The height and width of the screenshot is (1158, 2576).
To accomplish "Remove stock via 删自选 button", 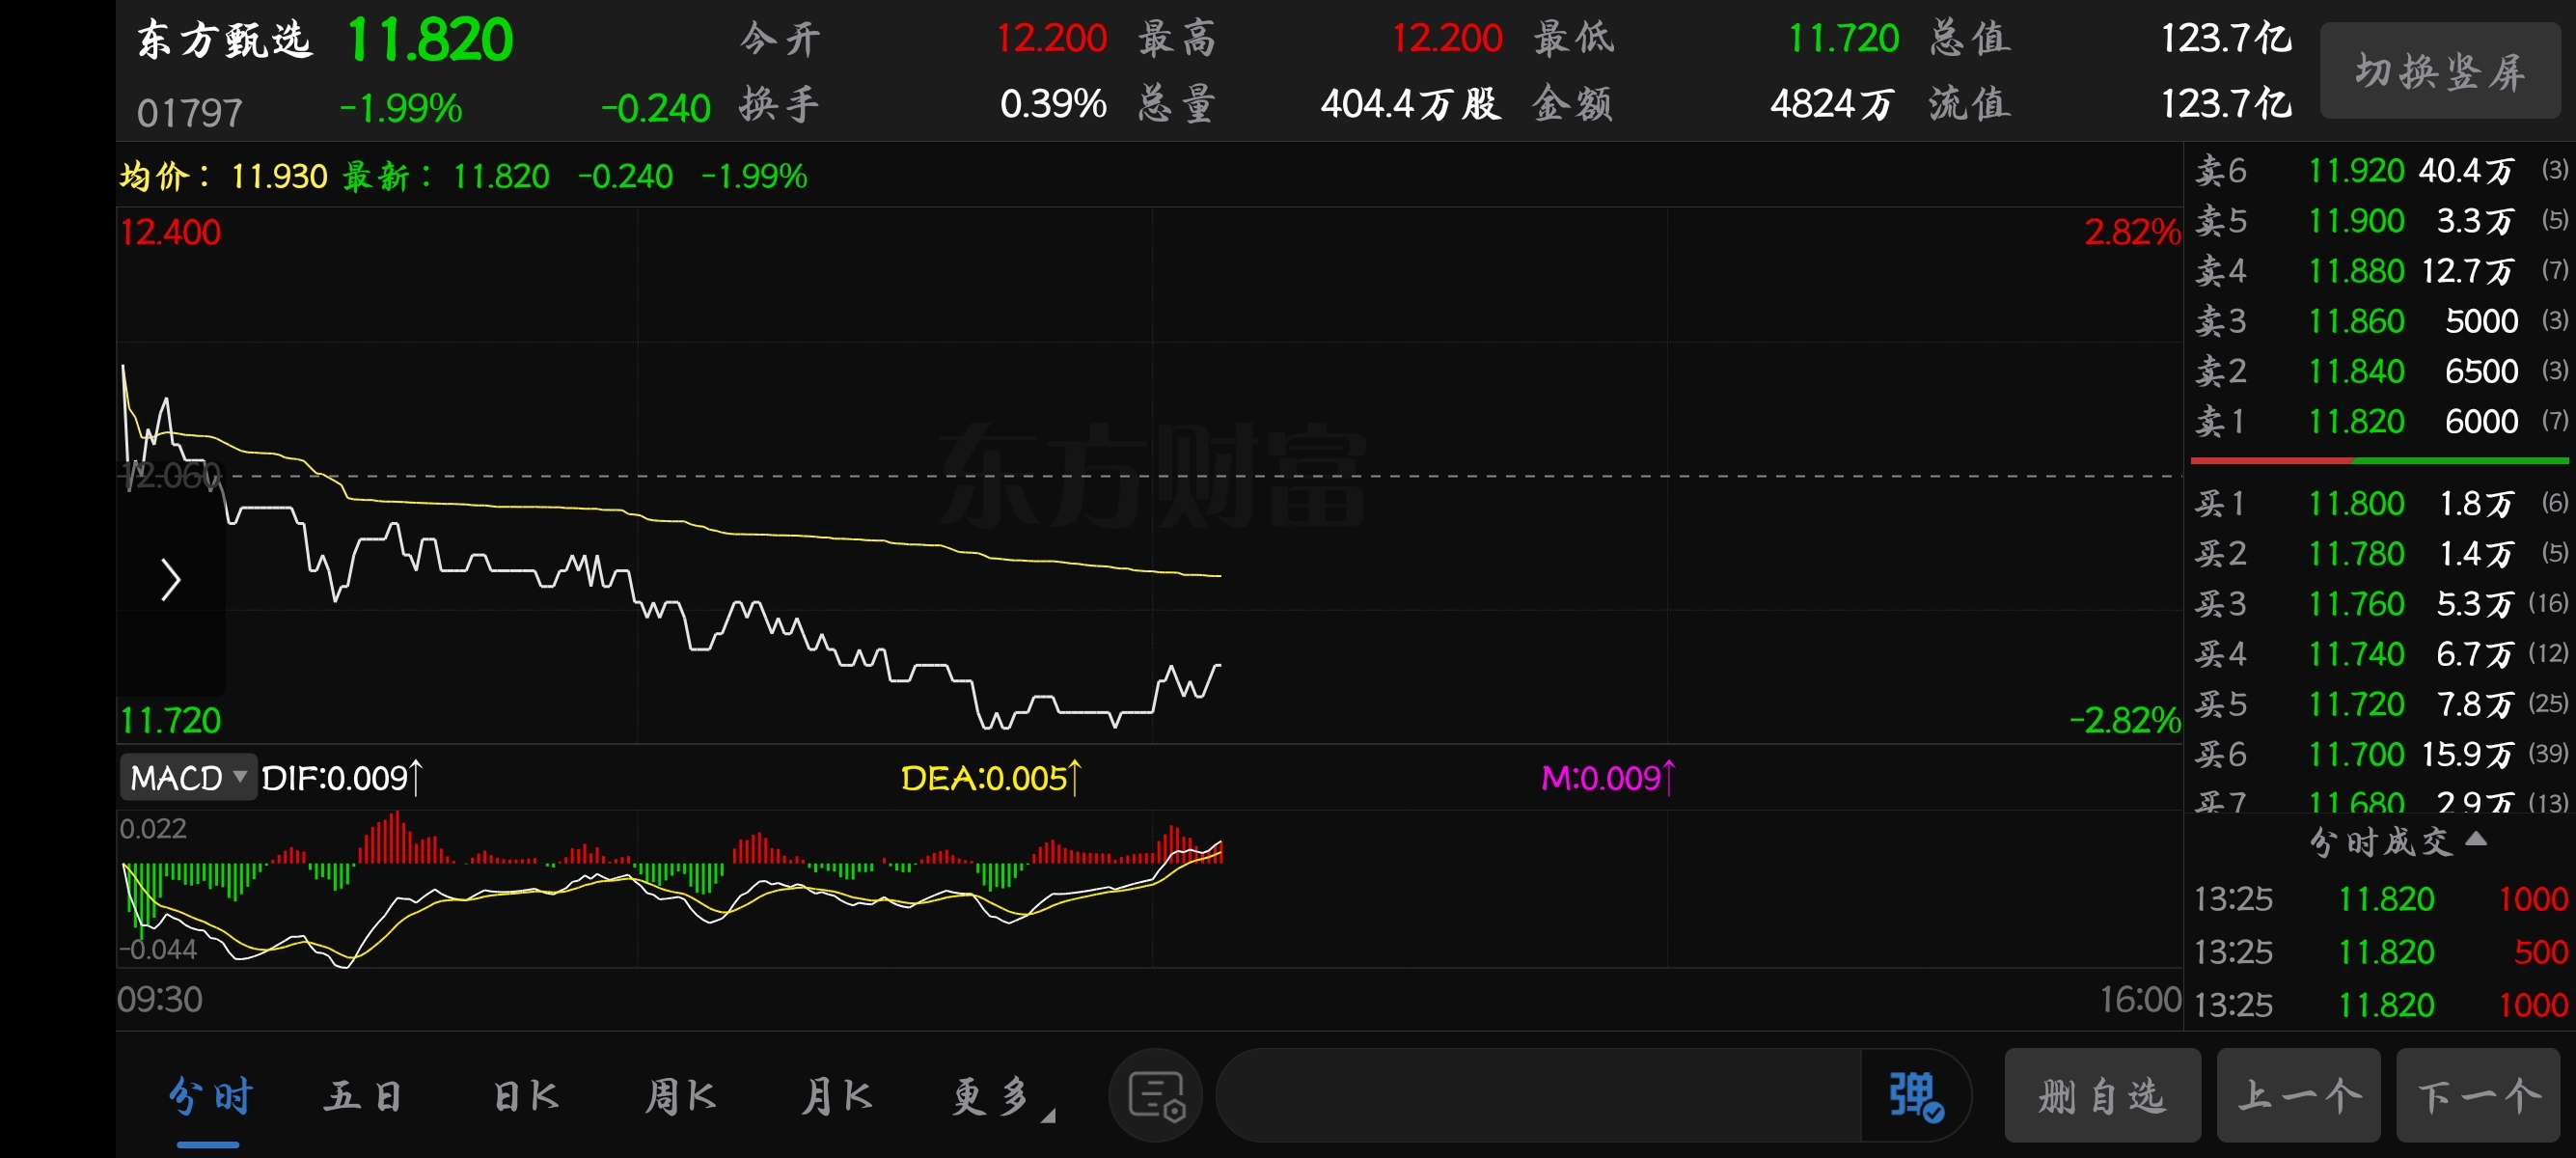I will tap(2102, 1096).
